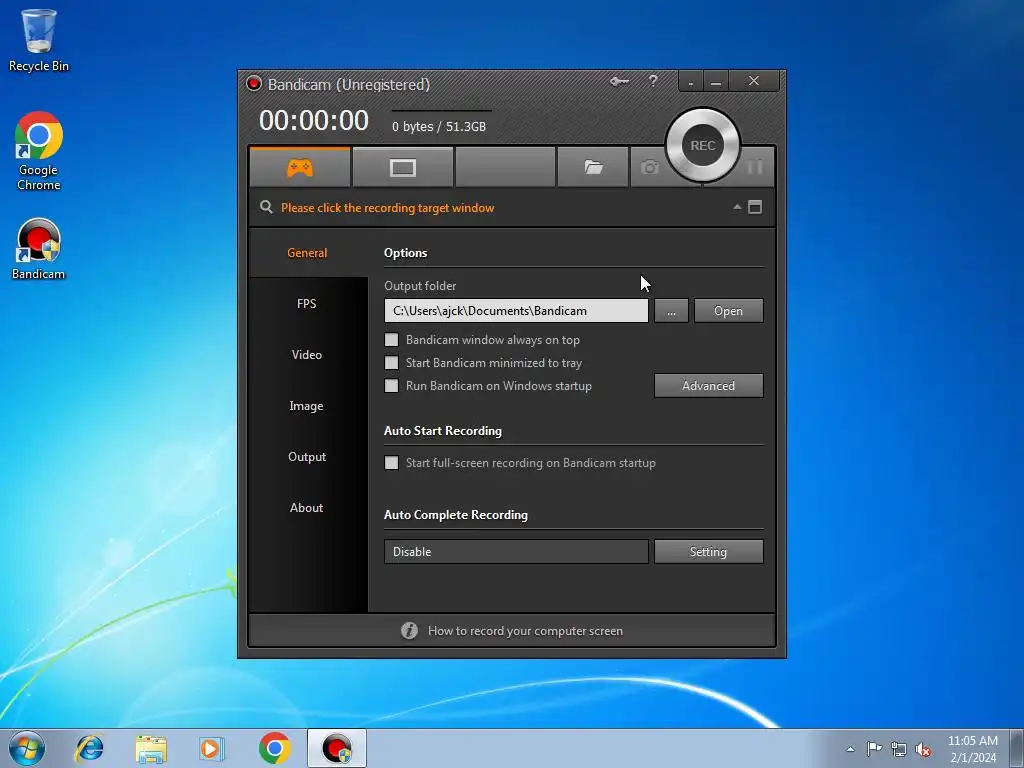Open help with the question mark icon
Viewport: 1024px width, 768px height.
pos(653,81)
